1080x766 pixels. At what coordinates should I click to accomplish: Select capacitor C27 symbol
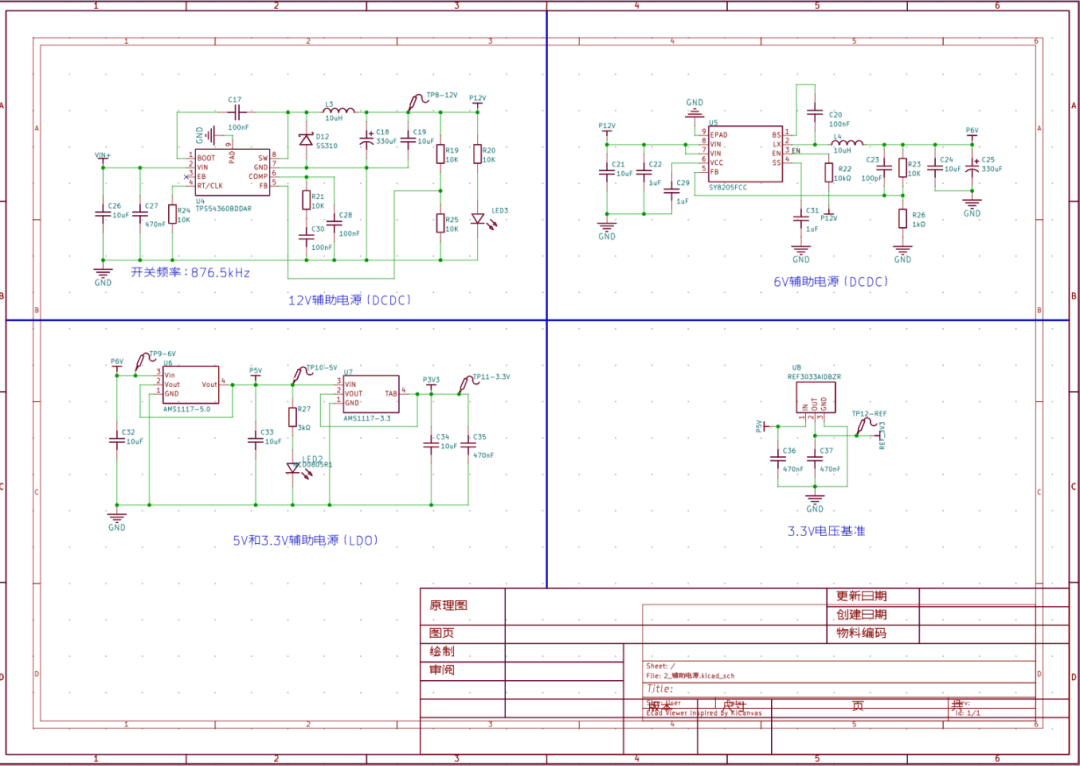(x=140, y=215)
